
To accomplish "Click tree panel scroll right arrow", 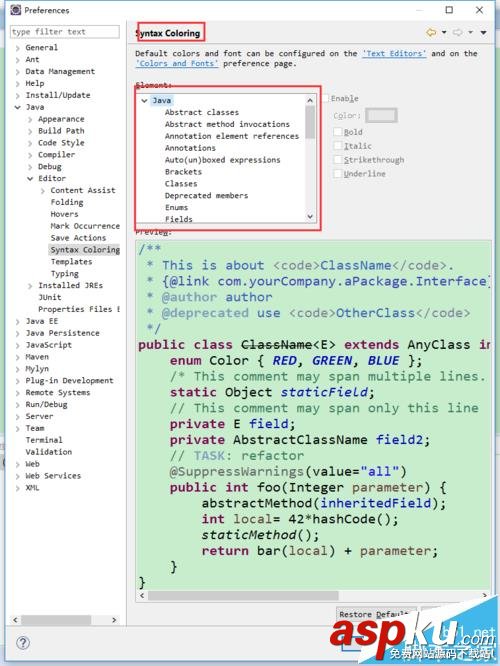I will pos(114,620).
